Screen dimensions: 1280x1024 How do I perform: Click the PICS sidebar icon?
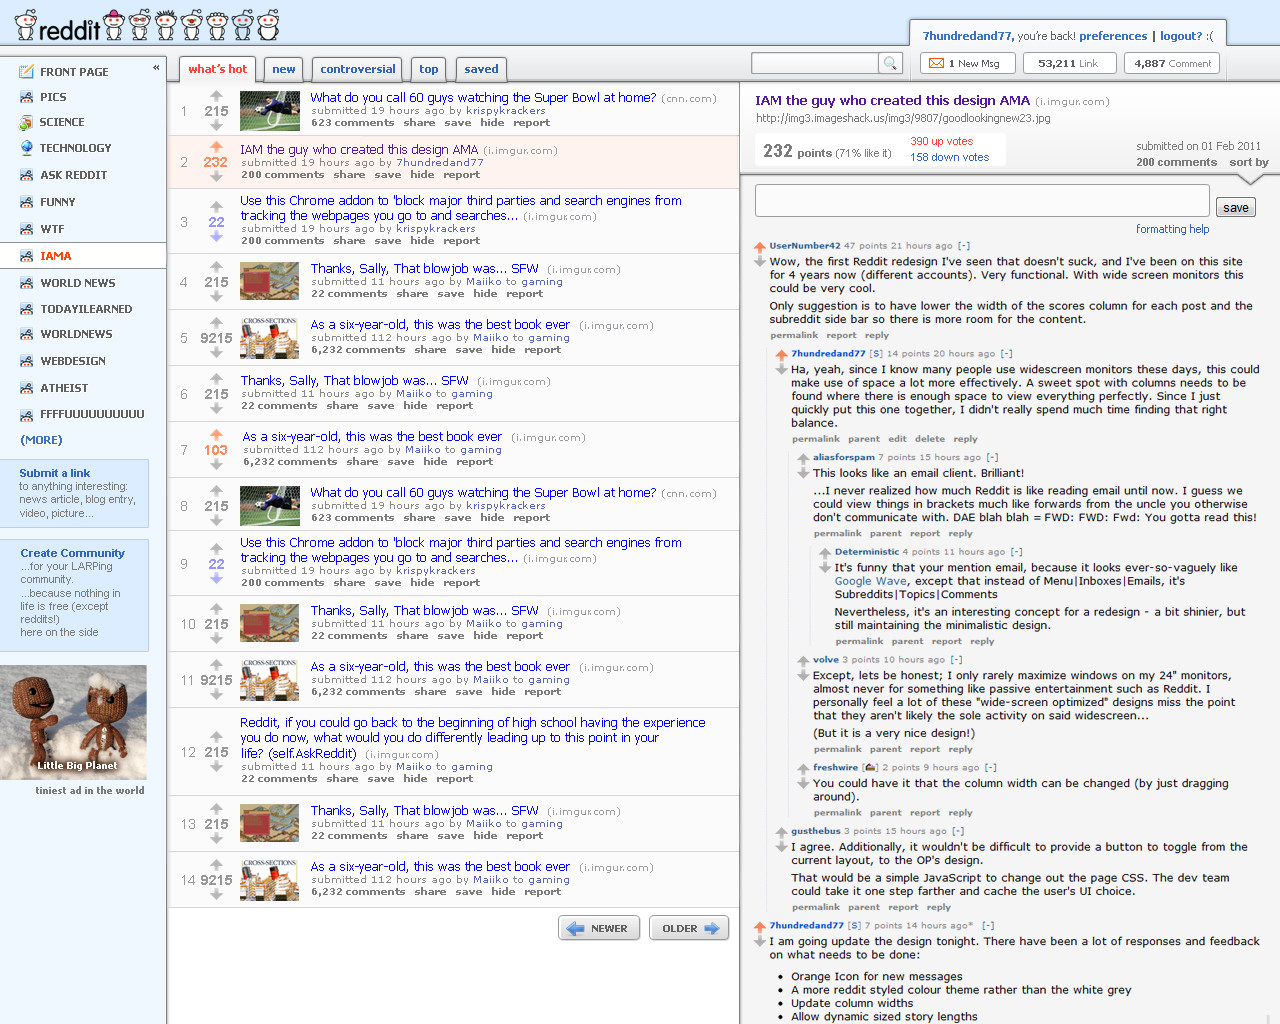coord(26,97)
